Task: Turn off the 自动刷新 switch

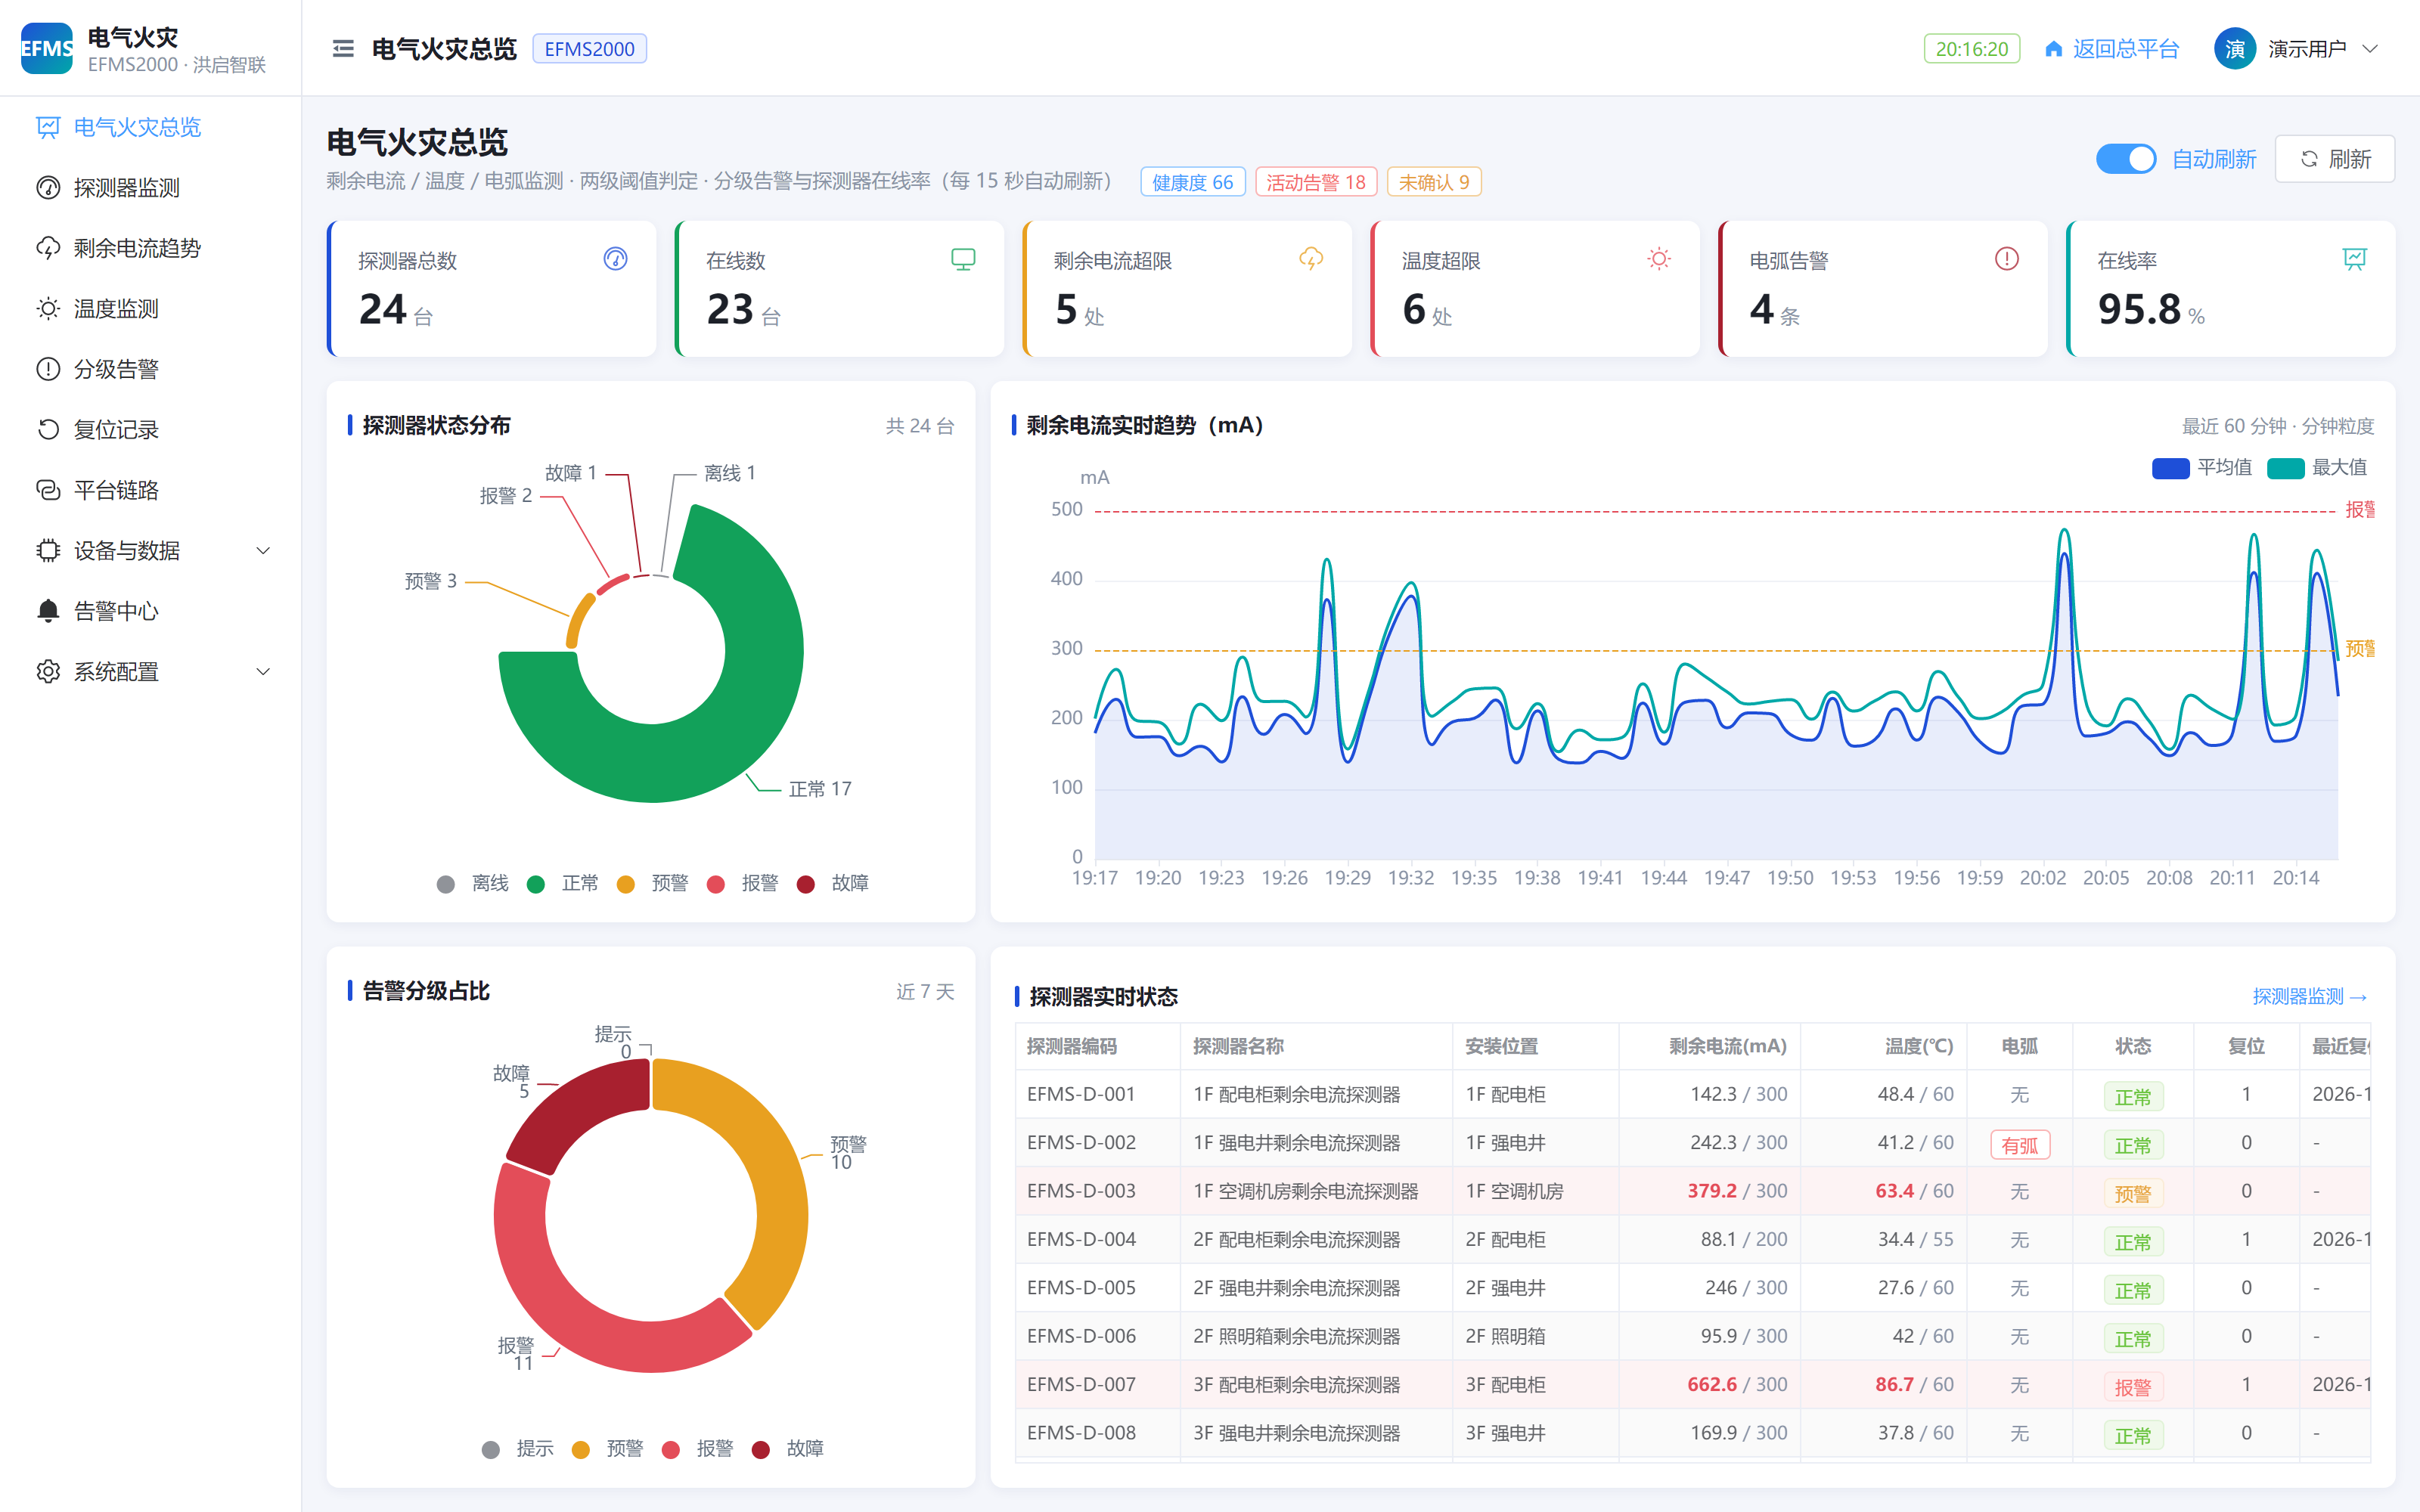Action: click(2125, 159)
